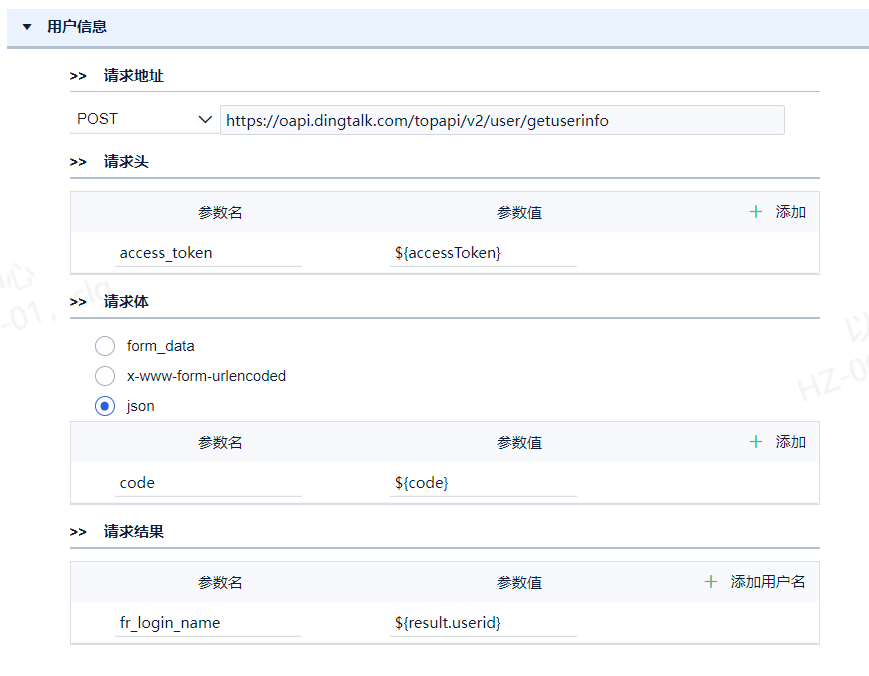
Task: Collapse the 用户信息 section triangle
Action: [x=27, y=27]
